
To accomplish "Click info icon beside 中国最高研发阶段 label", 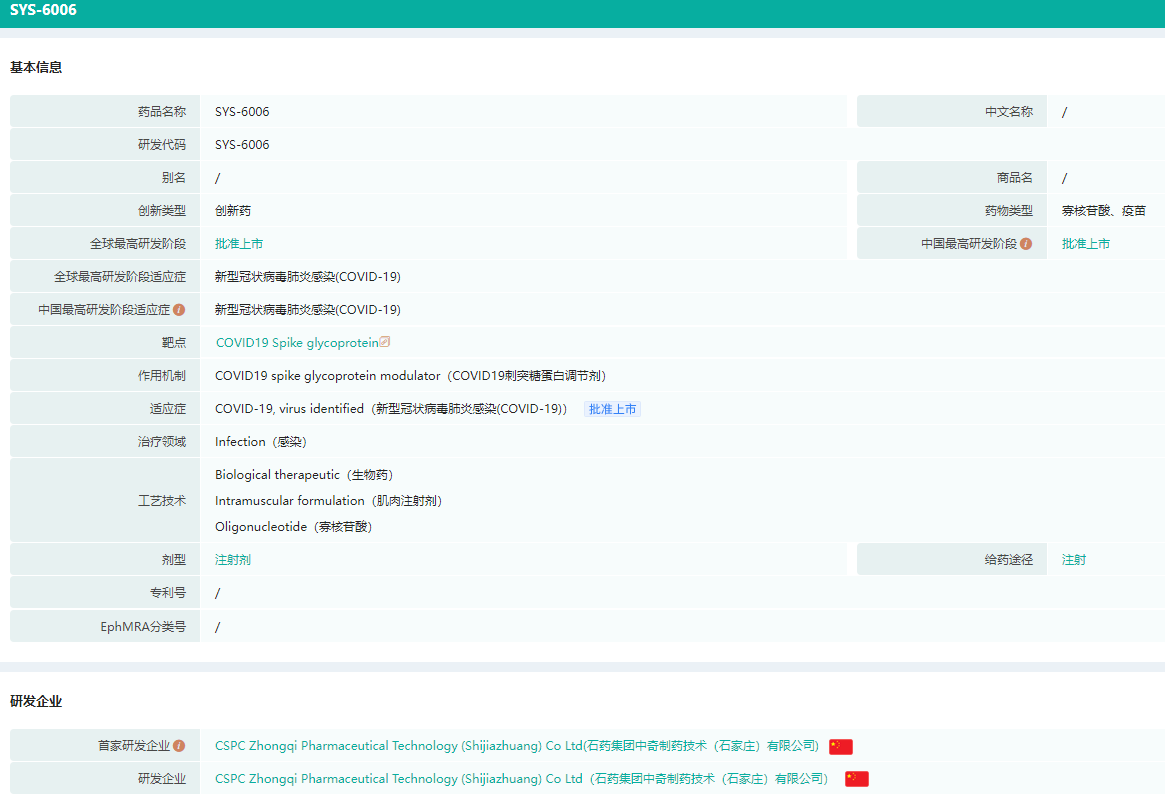I will [1026, 244].
